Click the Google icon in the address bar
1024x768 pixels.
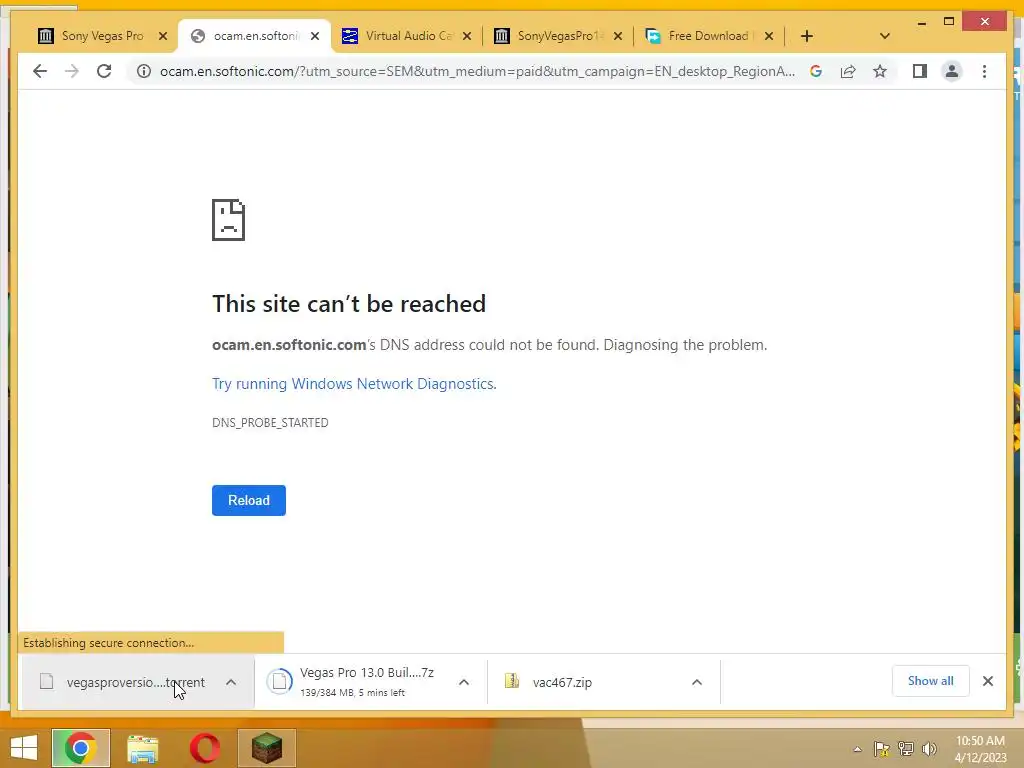816,71
